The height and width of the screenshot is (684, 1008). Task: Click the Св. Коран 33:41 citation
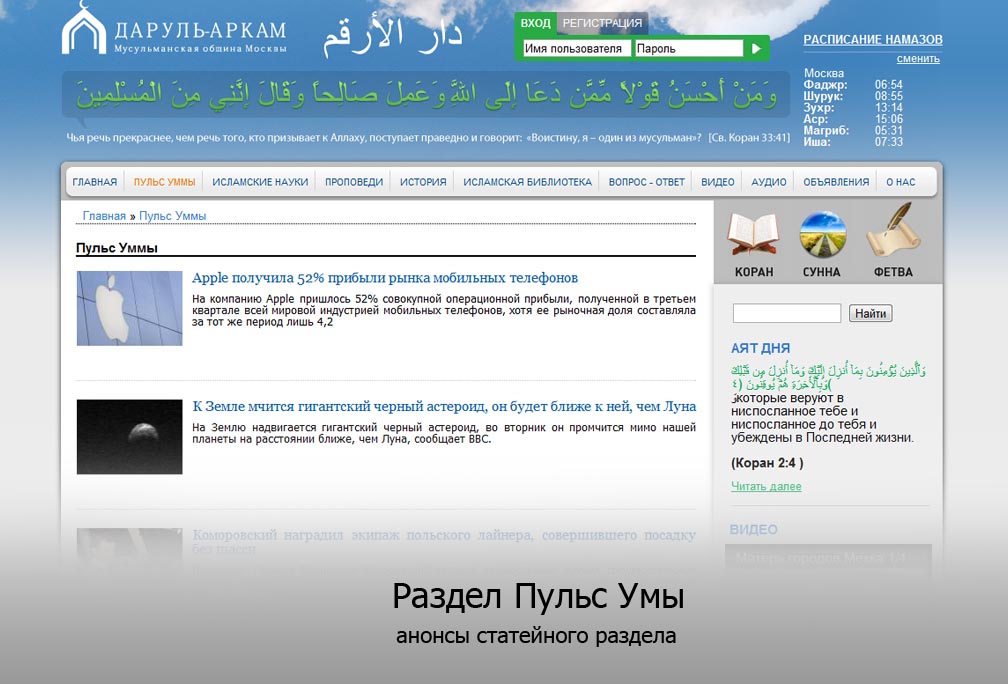749,138
